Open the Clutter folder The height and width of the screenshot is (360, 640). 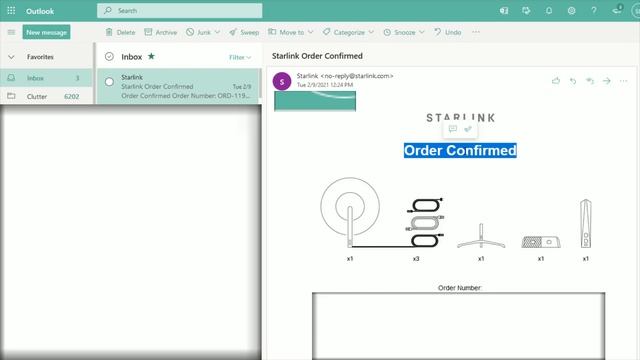[46, 96]
